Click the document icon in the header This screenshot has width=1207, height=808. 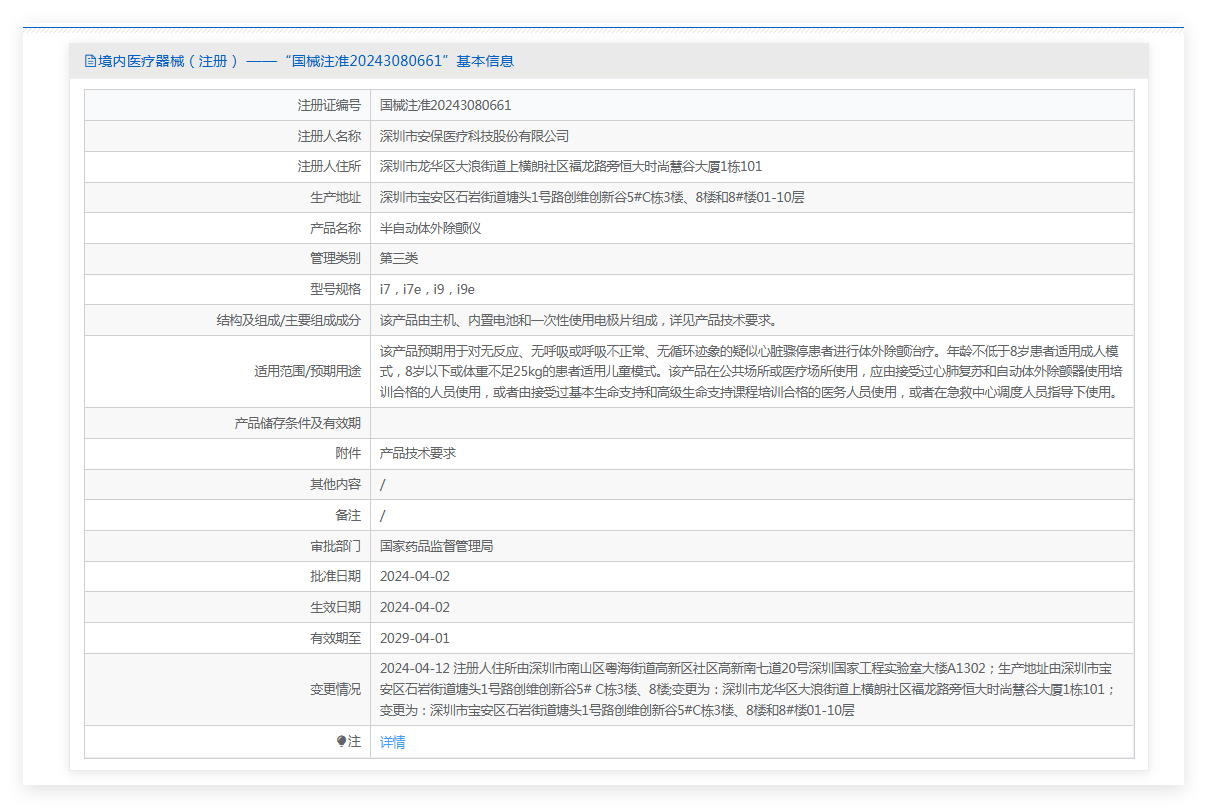click(90, 61)
